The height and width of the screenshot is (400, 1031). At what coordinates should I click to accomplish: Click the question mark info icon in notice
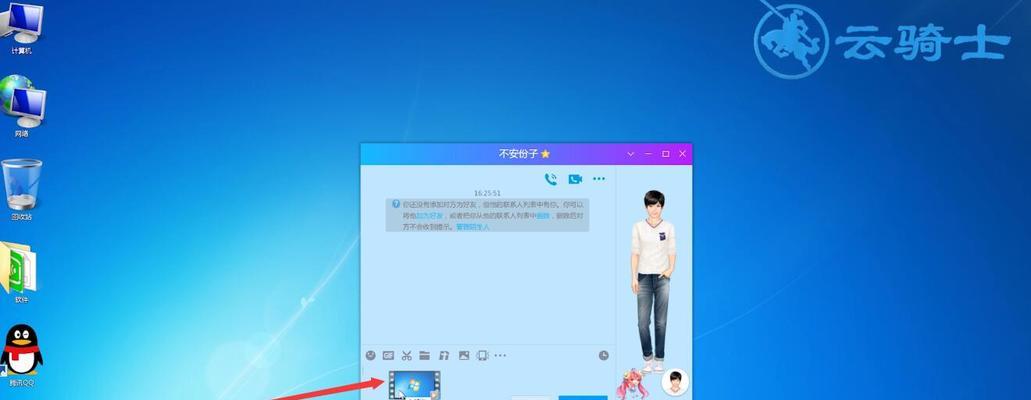click(x=396, y=204)
